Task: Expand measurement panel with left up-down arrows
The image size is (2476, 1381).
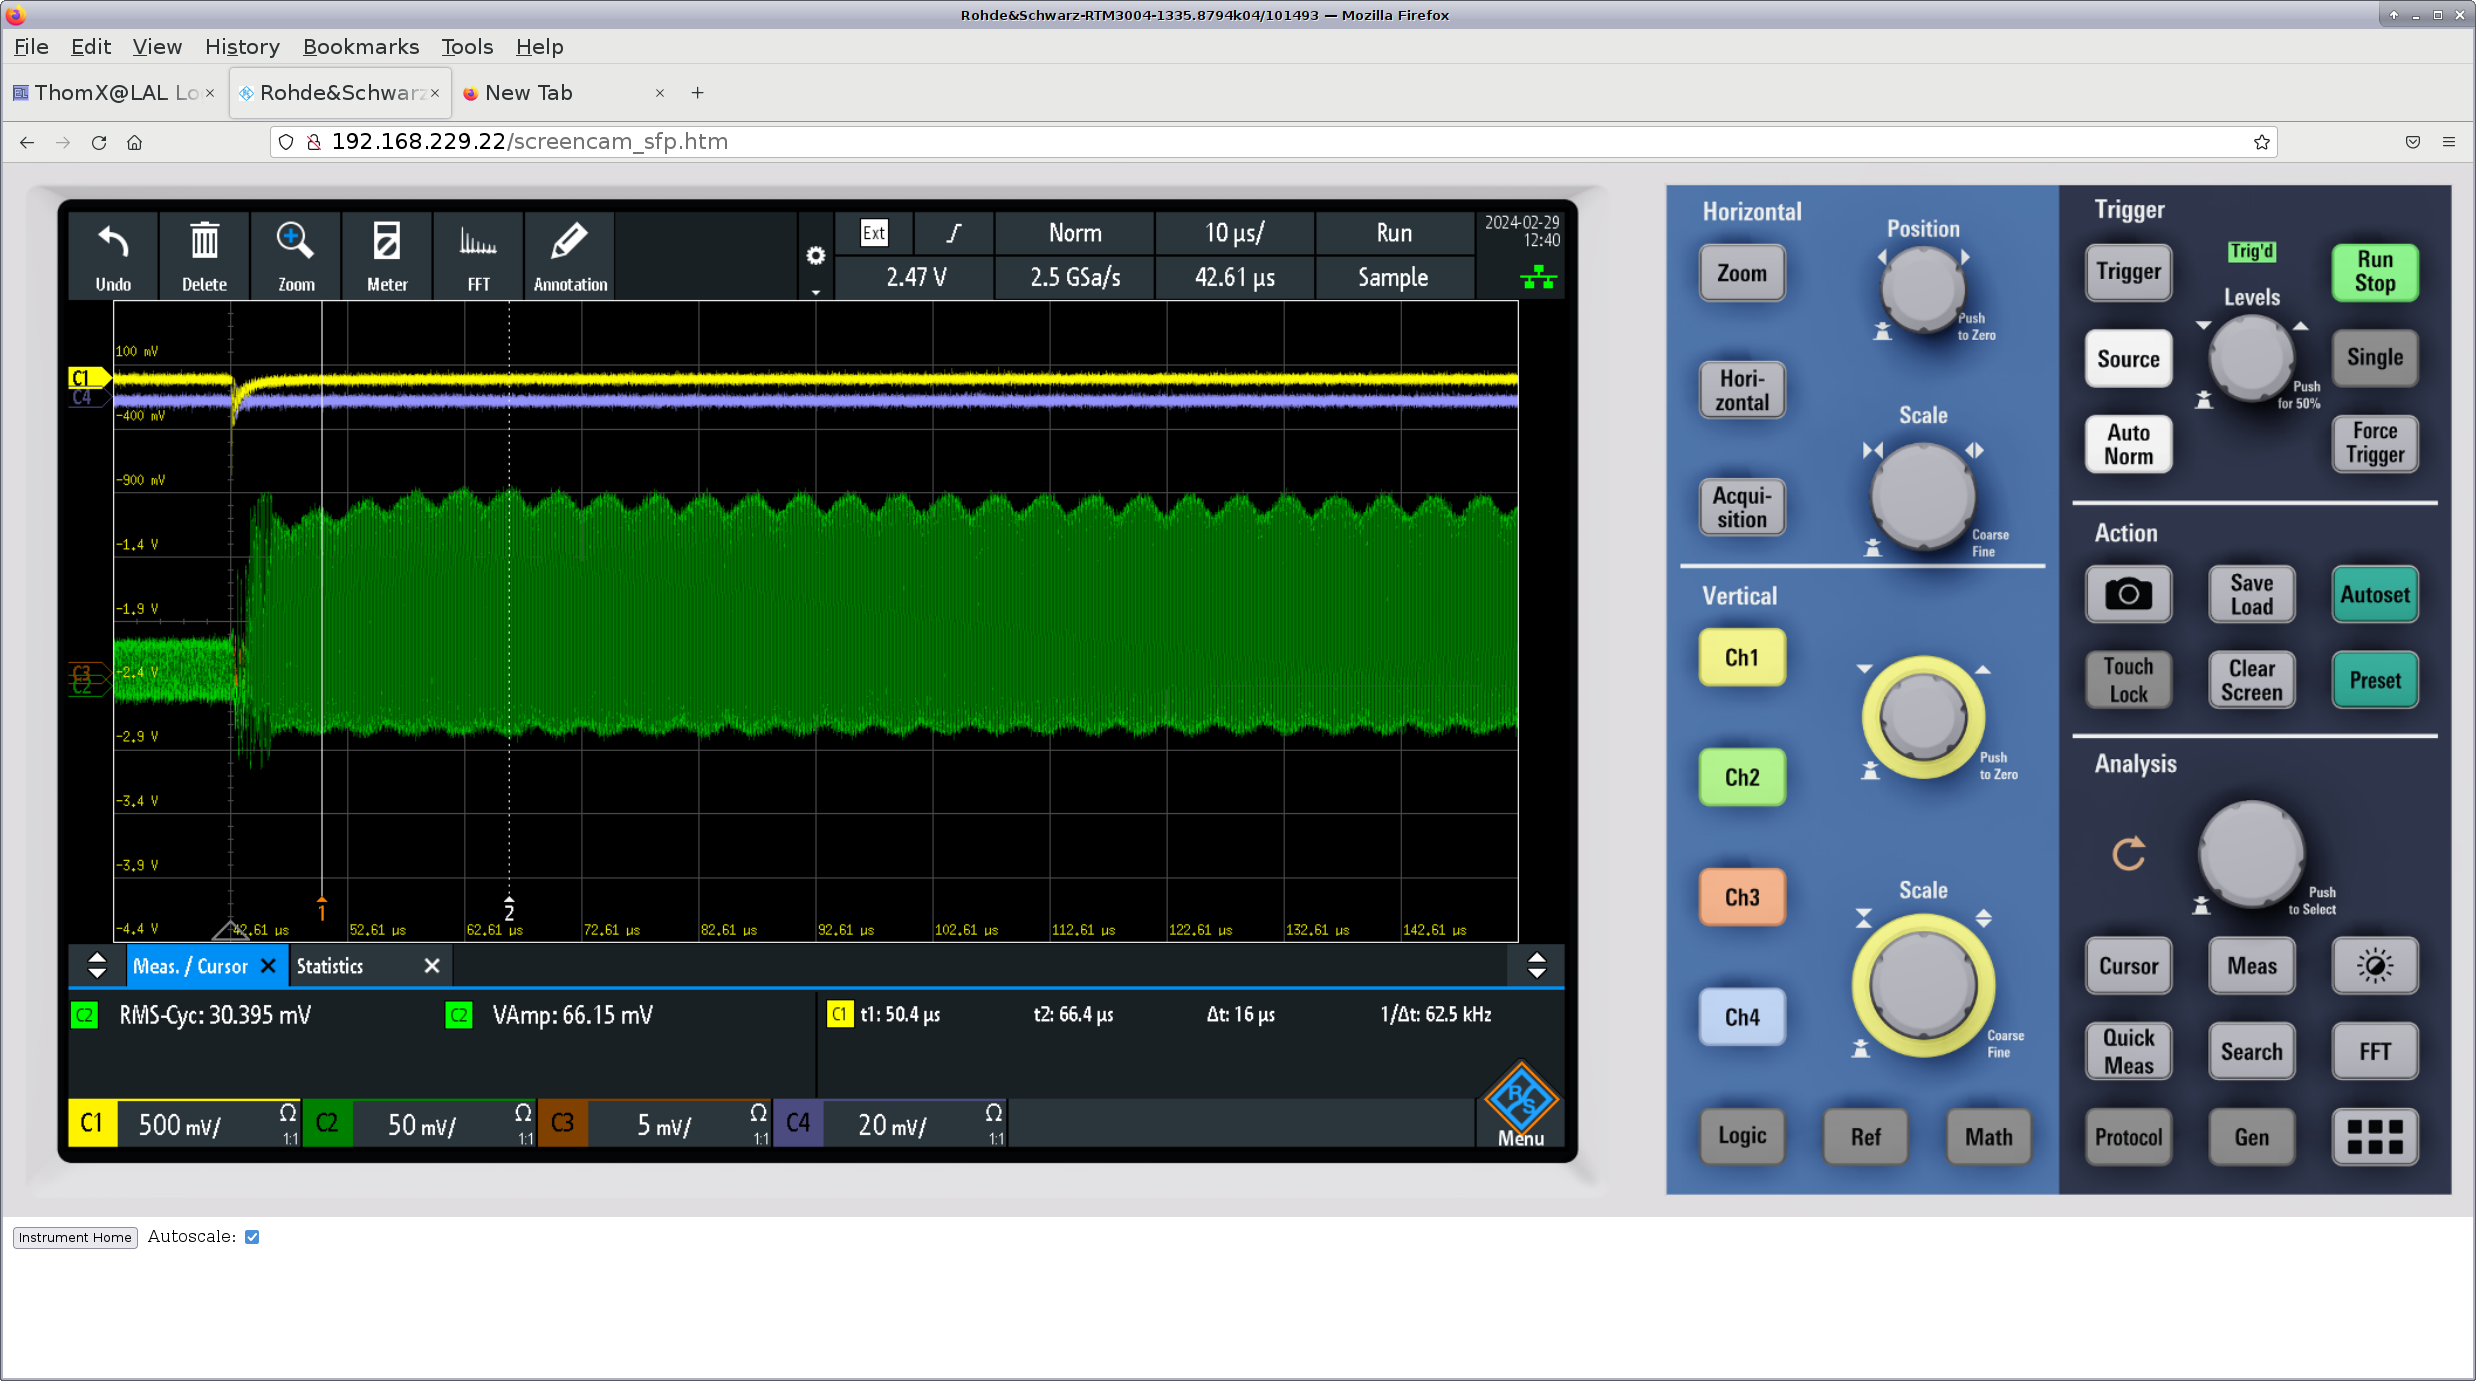Action: pyautogui.click(x=97, y=966)
